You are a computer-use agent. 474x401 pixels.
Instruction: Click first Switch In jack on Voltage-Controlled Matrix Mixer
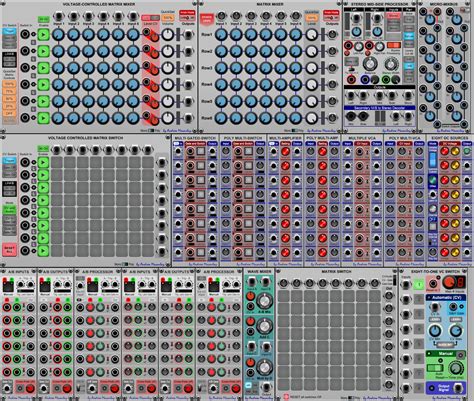pyautogui.click(x=25, y=34)
